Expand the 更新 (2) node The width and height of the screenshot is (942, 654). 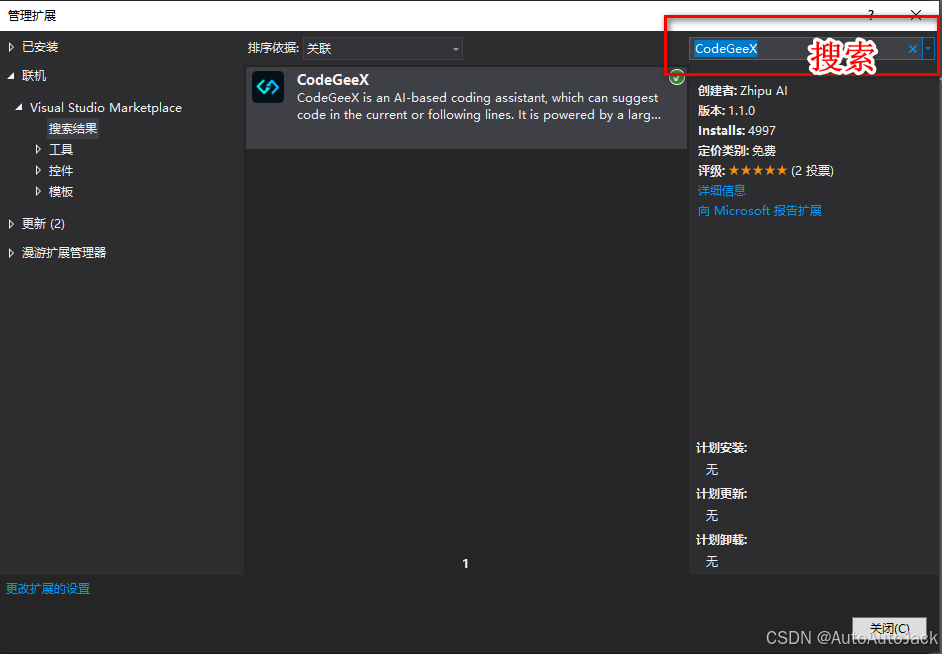point(11,224)
